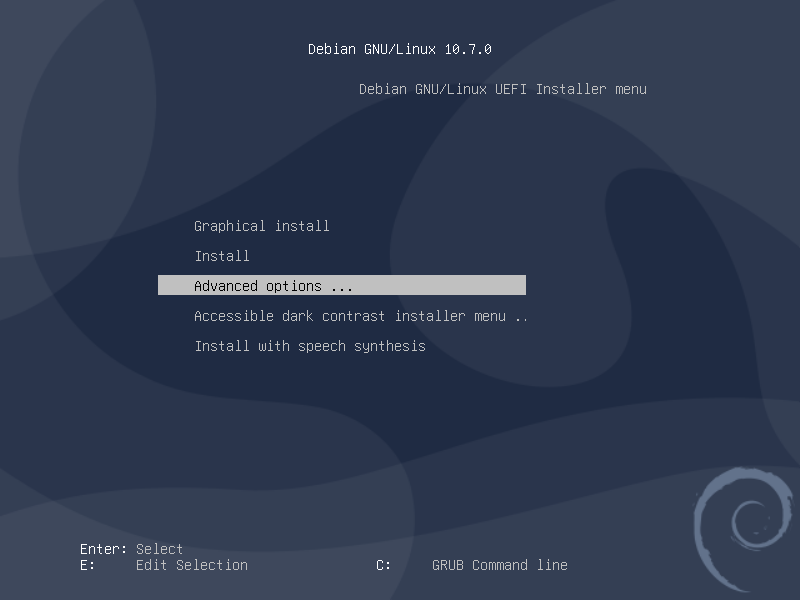Choose the plain Install entry
Image resolution: width=800 pixels, height=600 pixels.
tap(222, 256)
